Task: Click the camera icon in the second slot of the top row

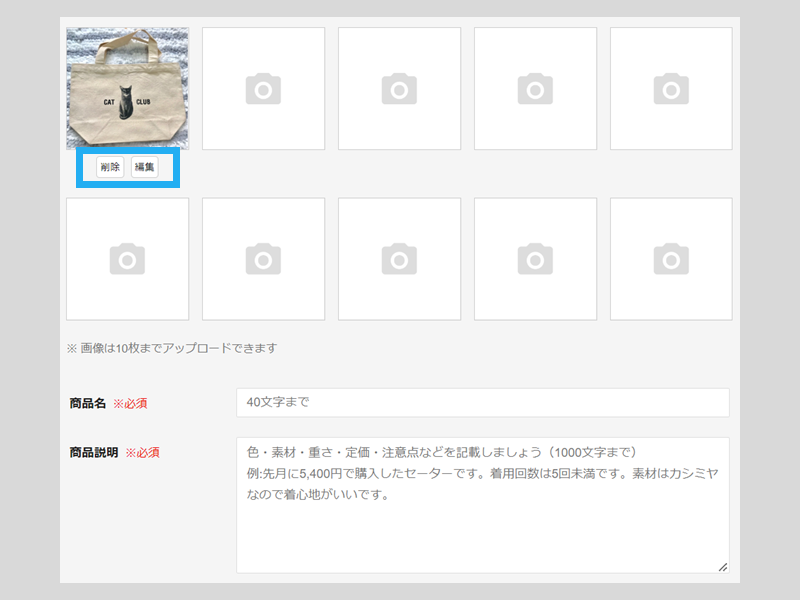Action: tap(263, 89)
